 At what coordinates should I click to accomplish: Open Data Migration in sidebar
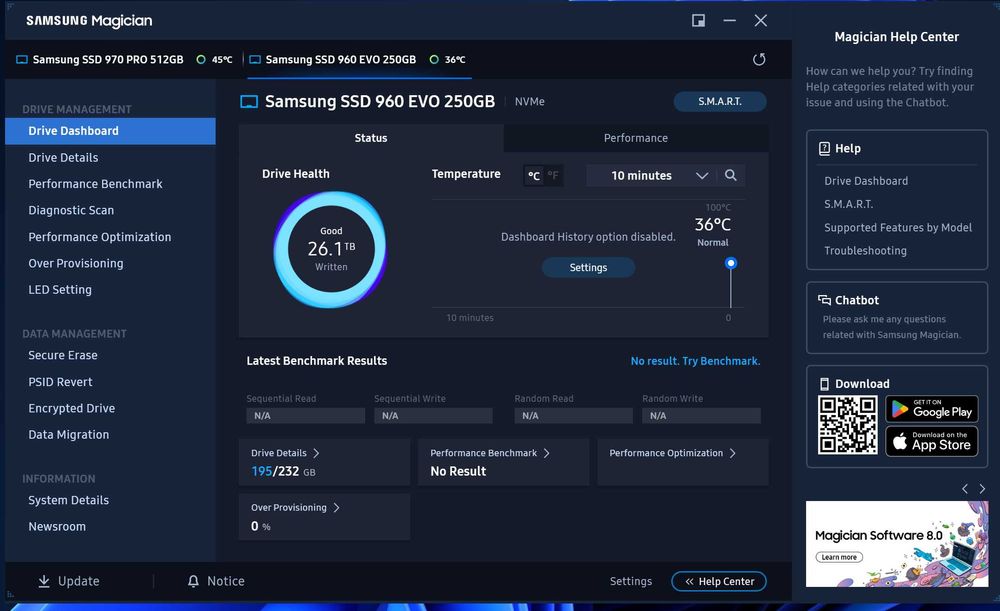[68, 435]
